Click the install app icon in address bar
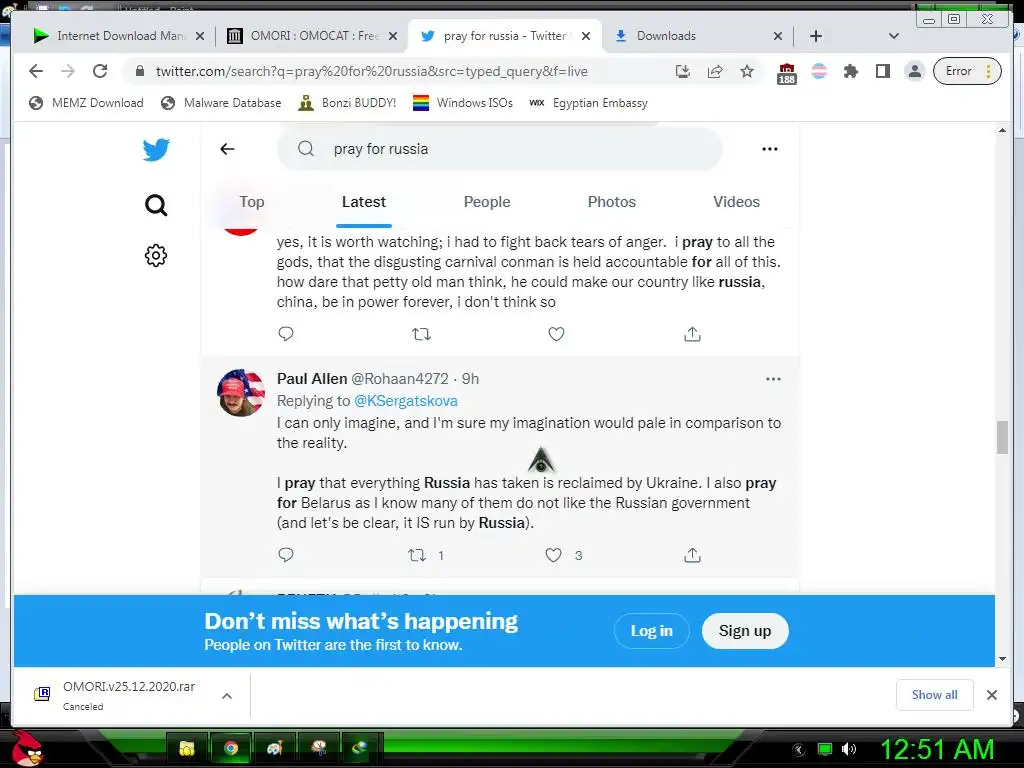Image resolution: width=1024 pixels, height=768 pixels. (x=682, y=71)
